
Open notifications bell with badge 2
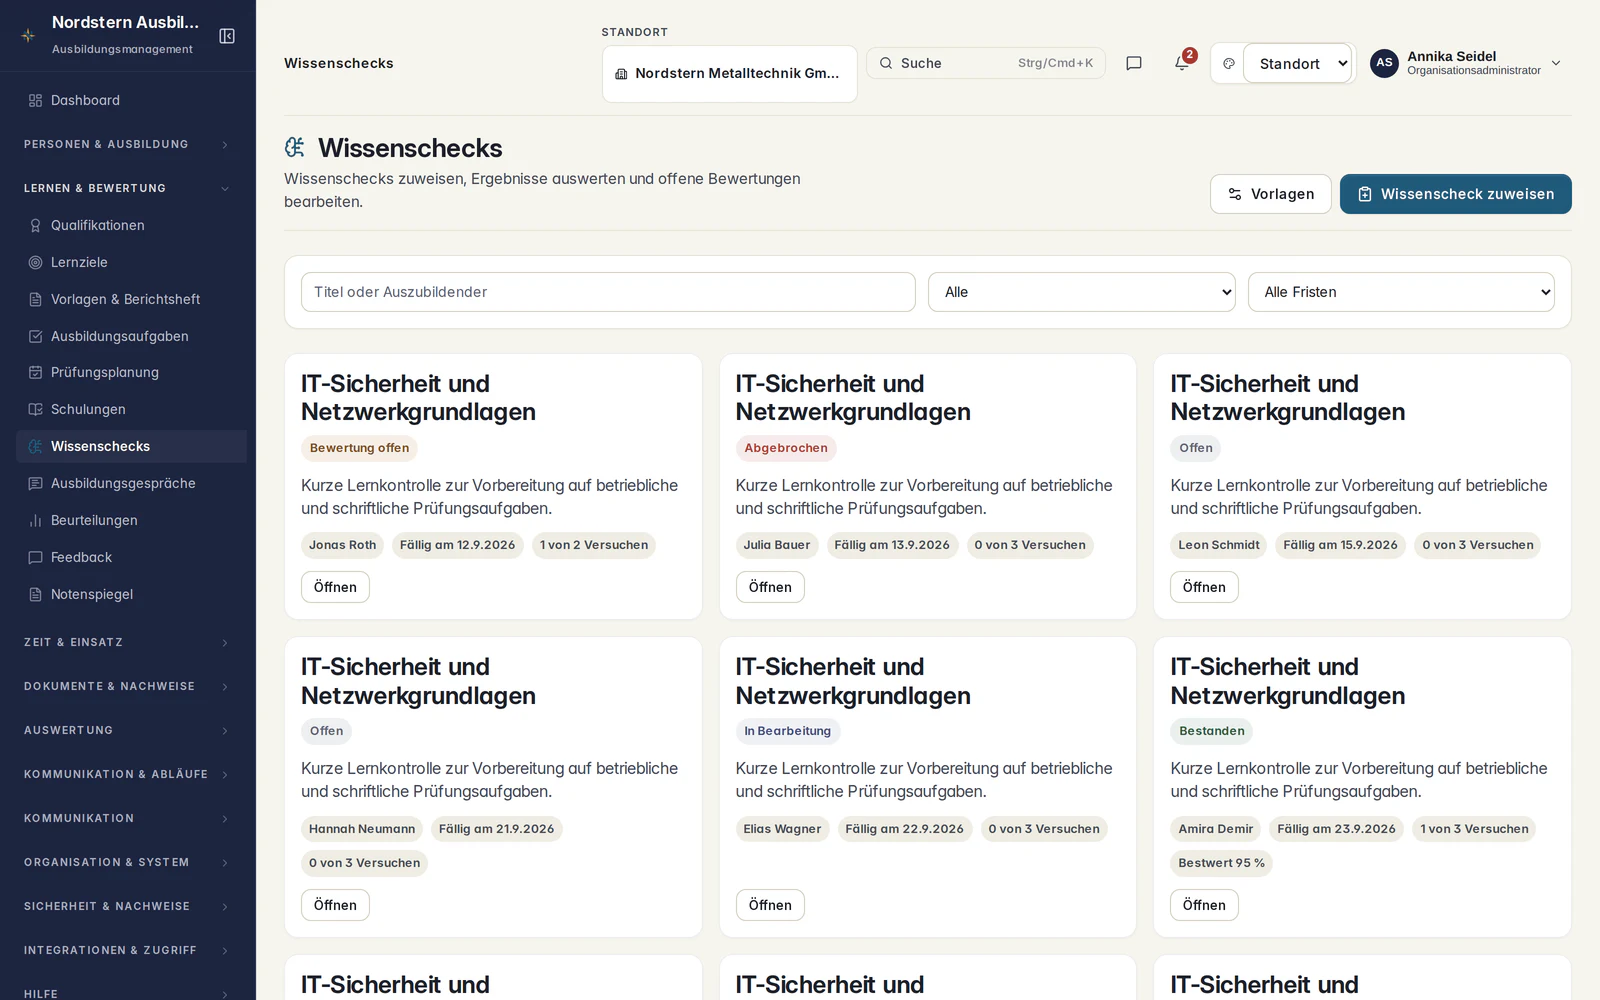click(1182, 63)
